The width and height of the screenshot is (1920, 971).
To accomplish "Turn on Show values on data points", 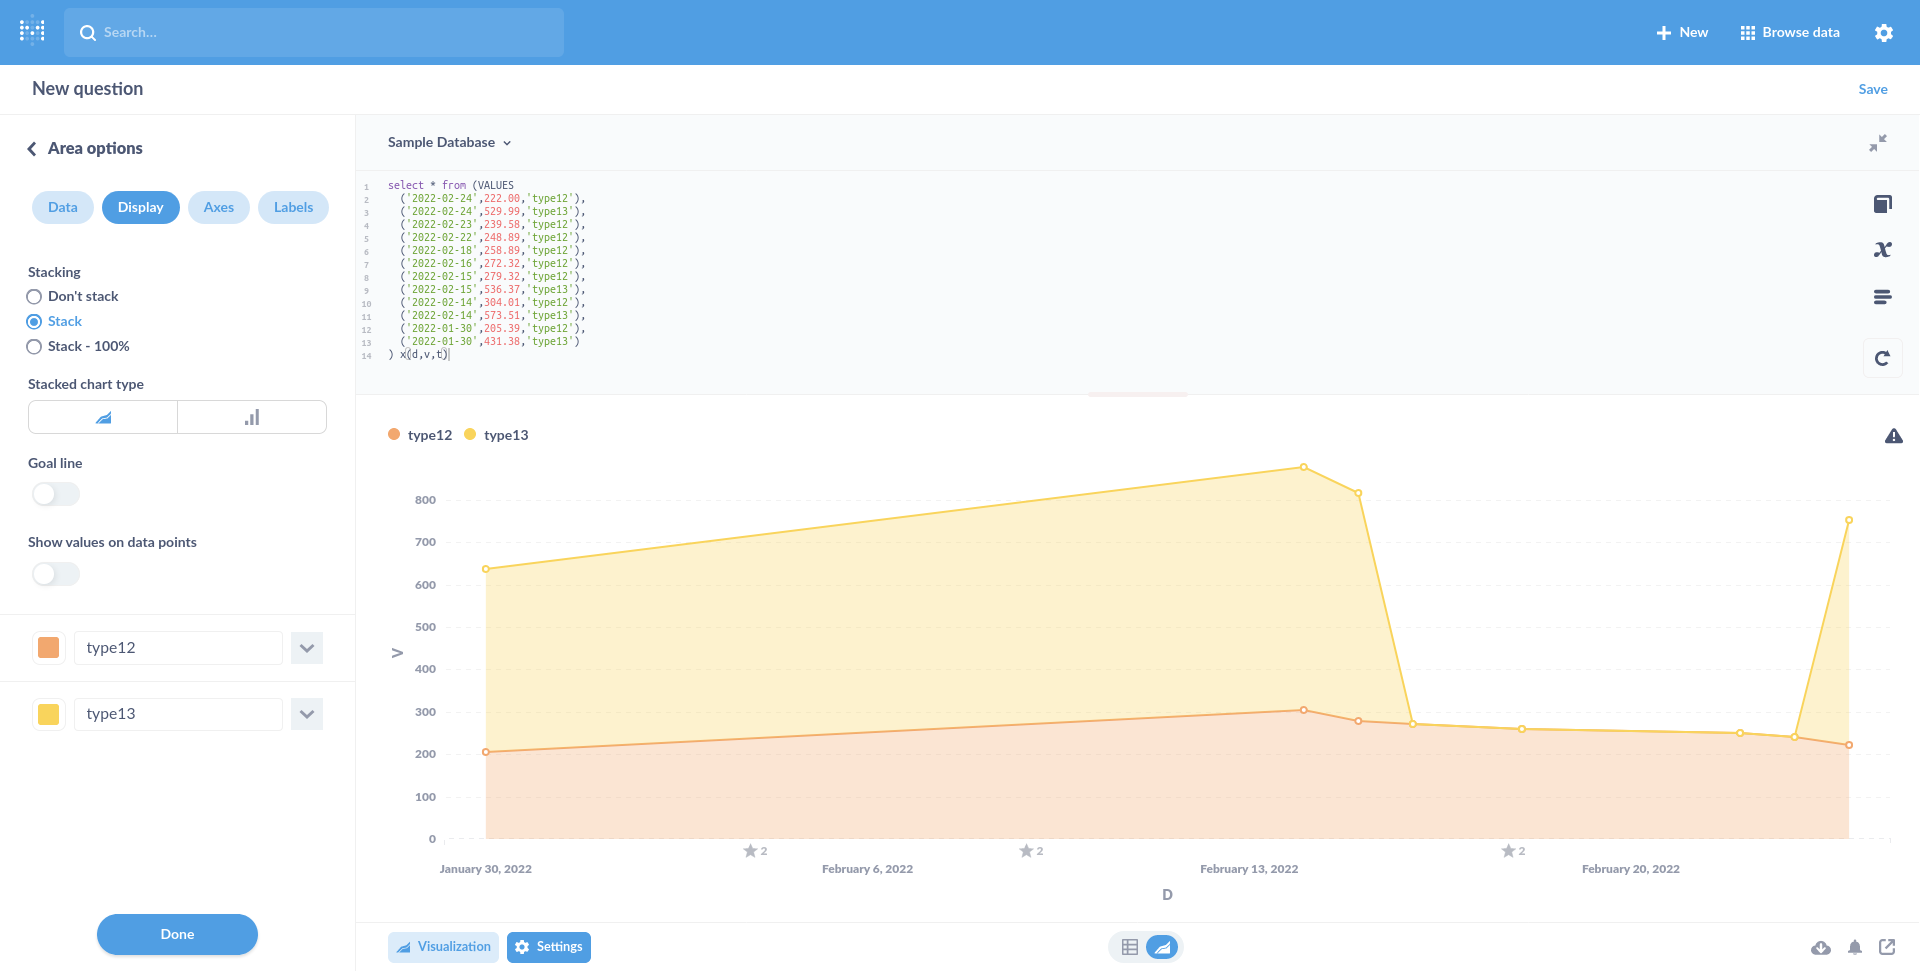I will (55, 574).
